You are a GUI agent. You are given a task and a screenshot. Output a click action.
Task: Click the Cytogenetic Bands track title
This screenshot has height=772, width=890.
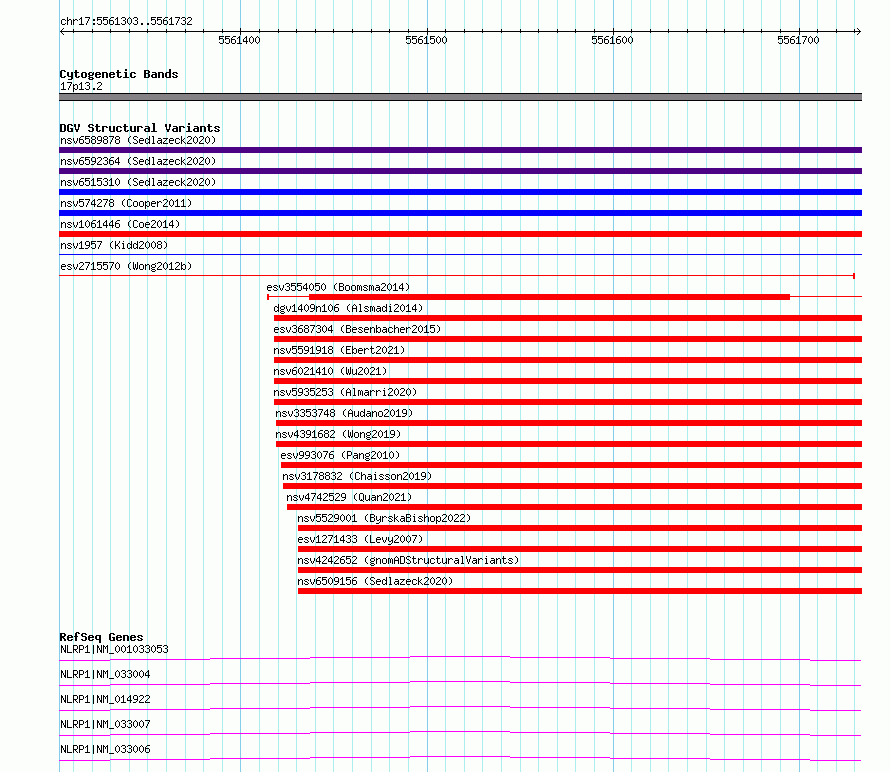(x=119, y=74)
